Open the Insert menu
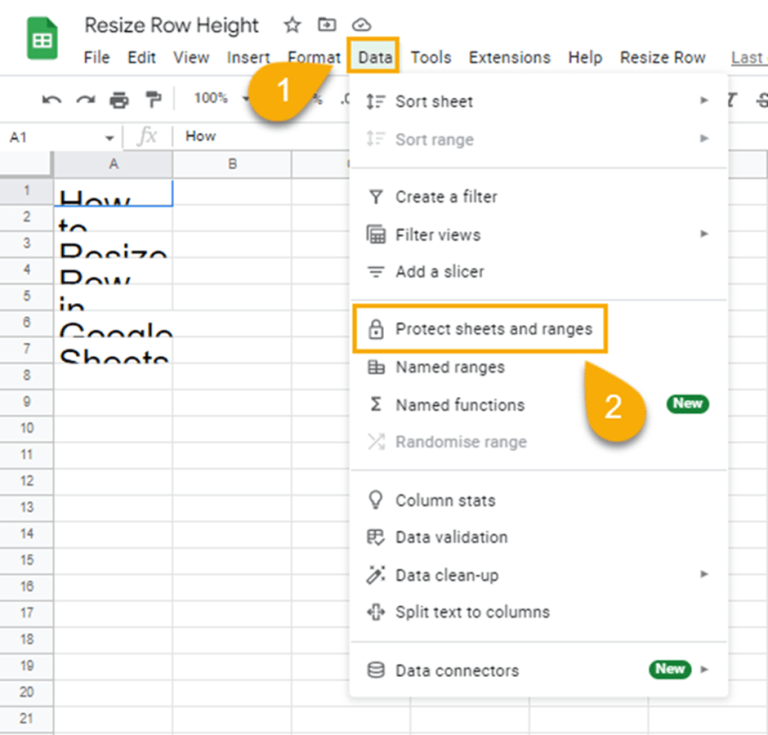This screenshot has height=735, width=768. [x=248, y=58]
